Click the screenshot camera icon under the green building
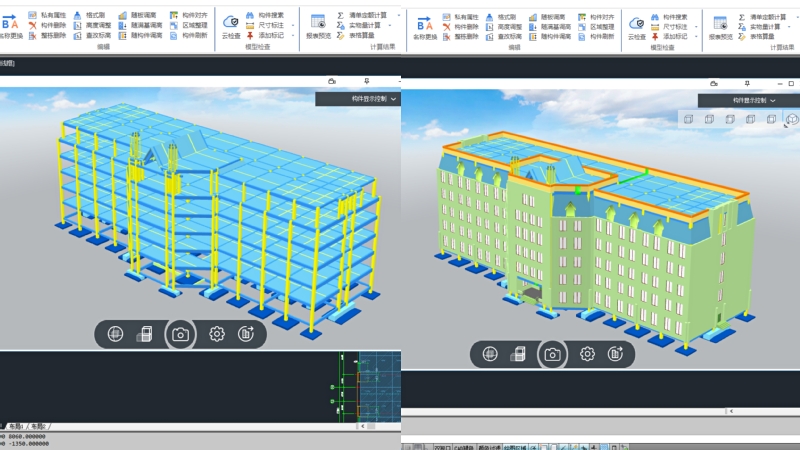The width and height of the screenshot is (800, 450). click(x=551, y=354)
